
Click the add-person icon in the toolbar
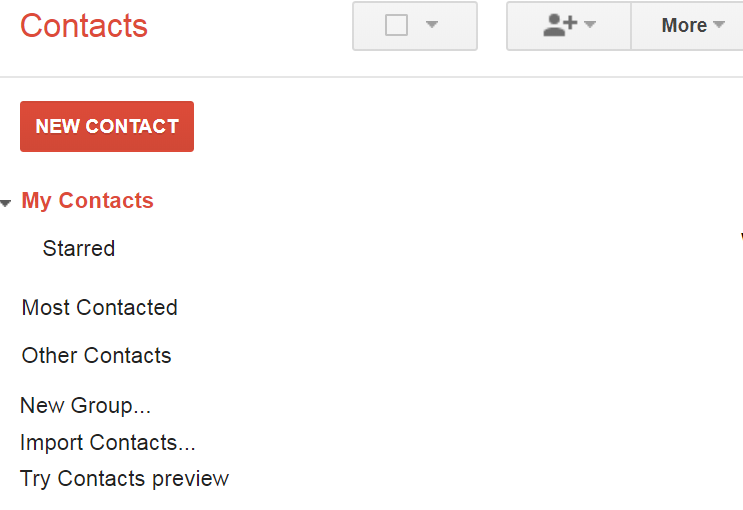pyautogui.click(x=560, y=26)
